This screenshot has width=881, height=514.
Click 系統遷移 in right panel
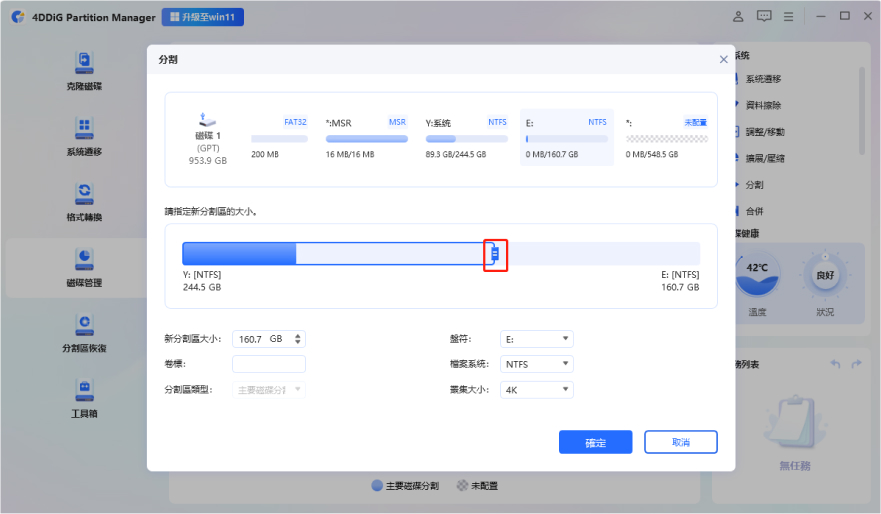coord(763,79)
